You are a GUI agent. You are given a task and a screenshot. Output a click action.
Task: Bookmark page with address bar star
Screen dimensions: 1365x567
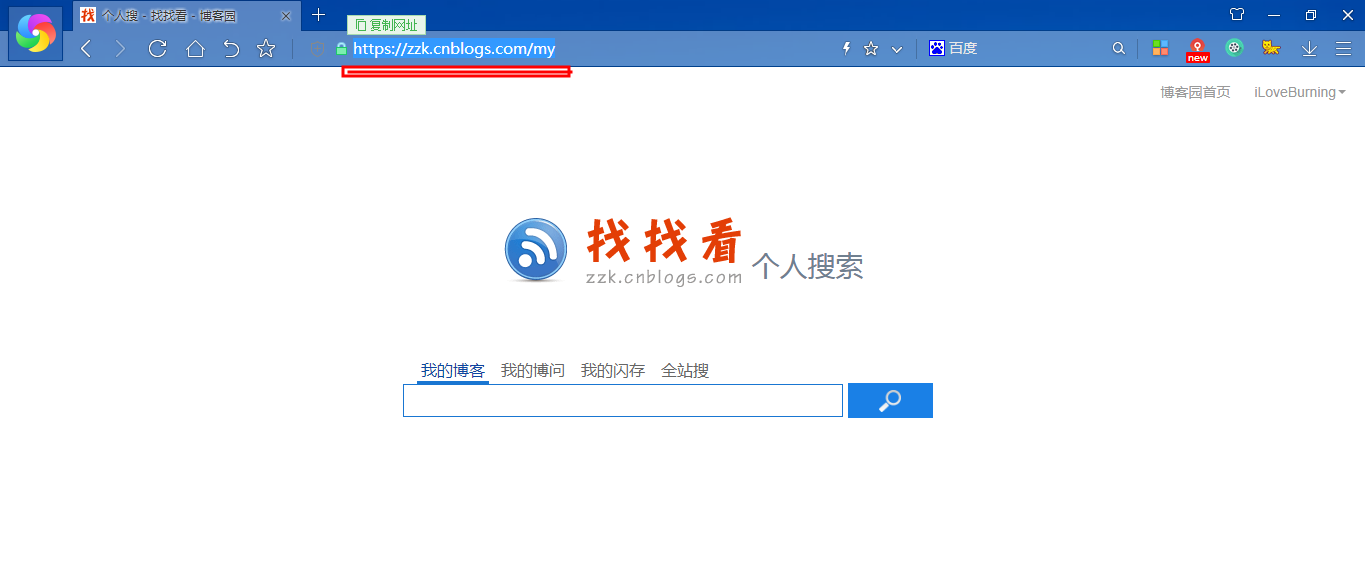[871, 49]
